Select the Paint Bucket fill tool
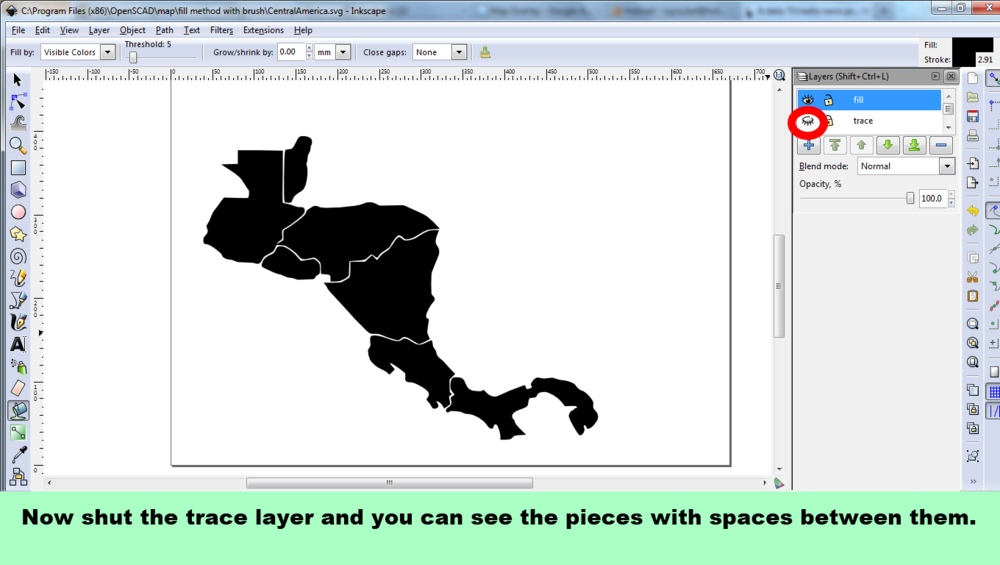 point(18,410)
